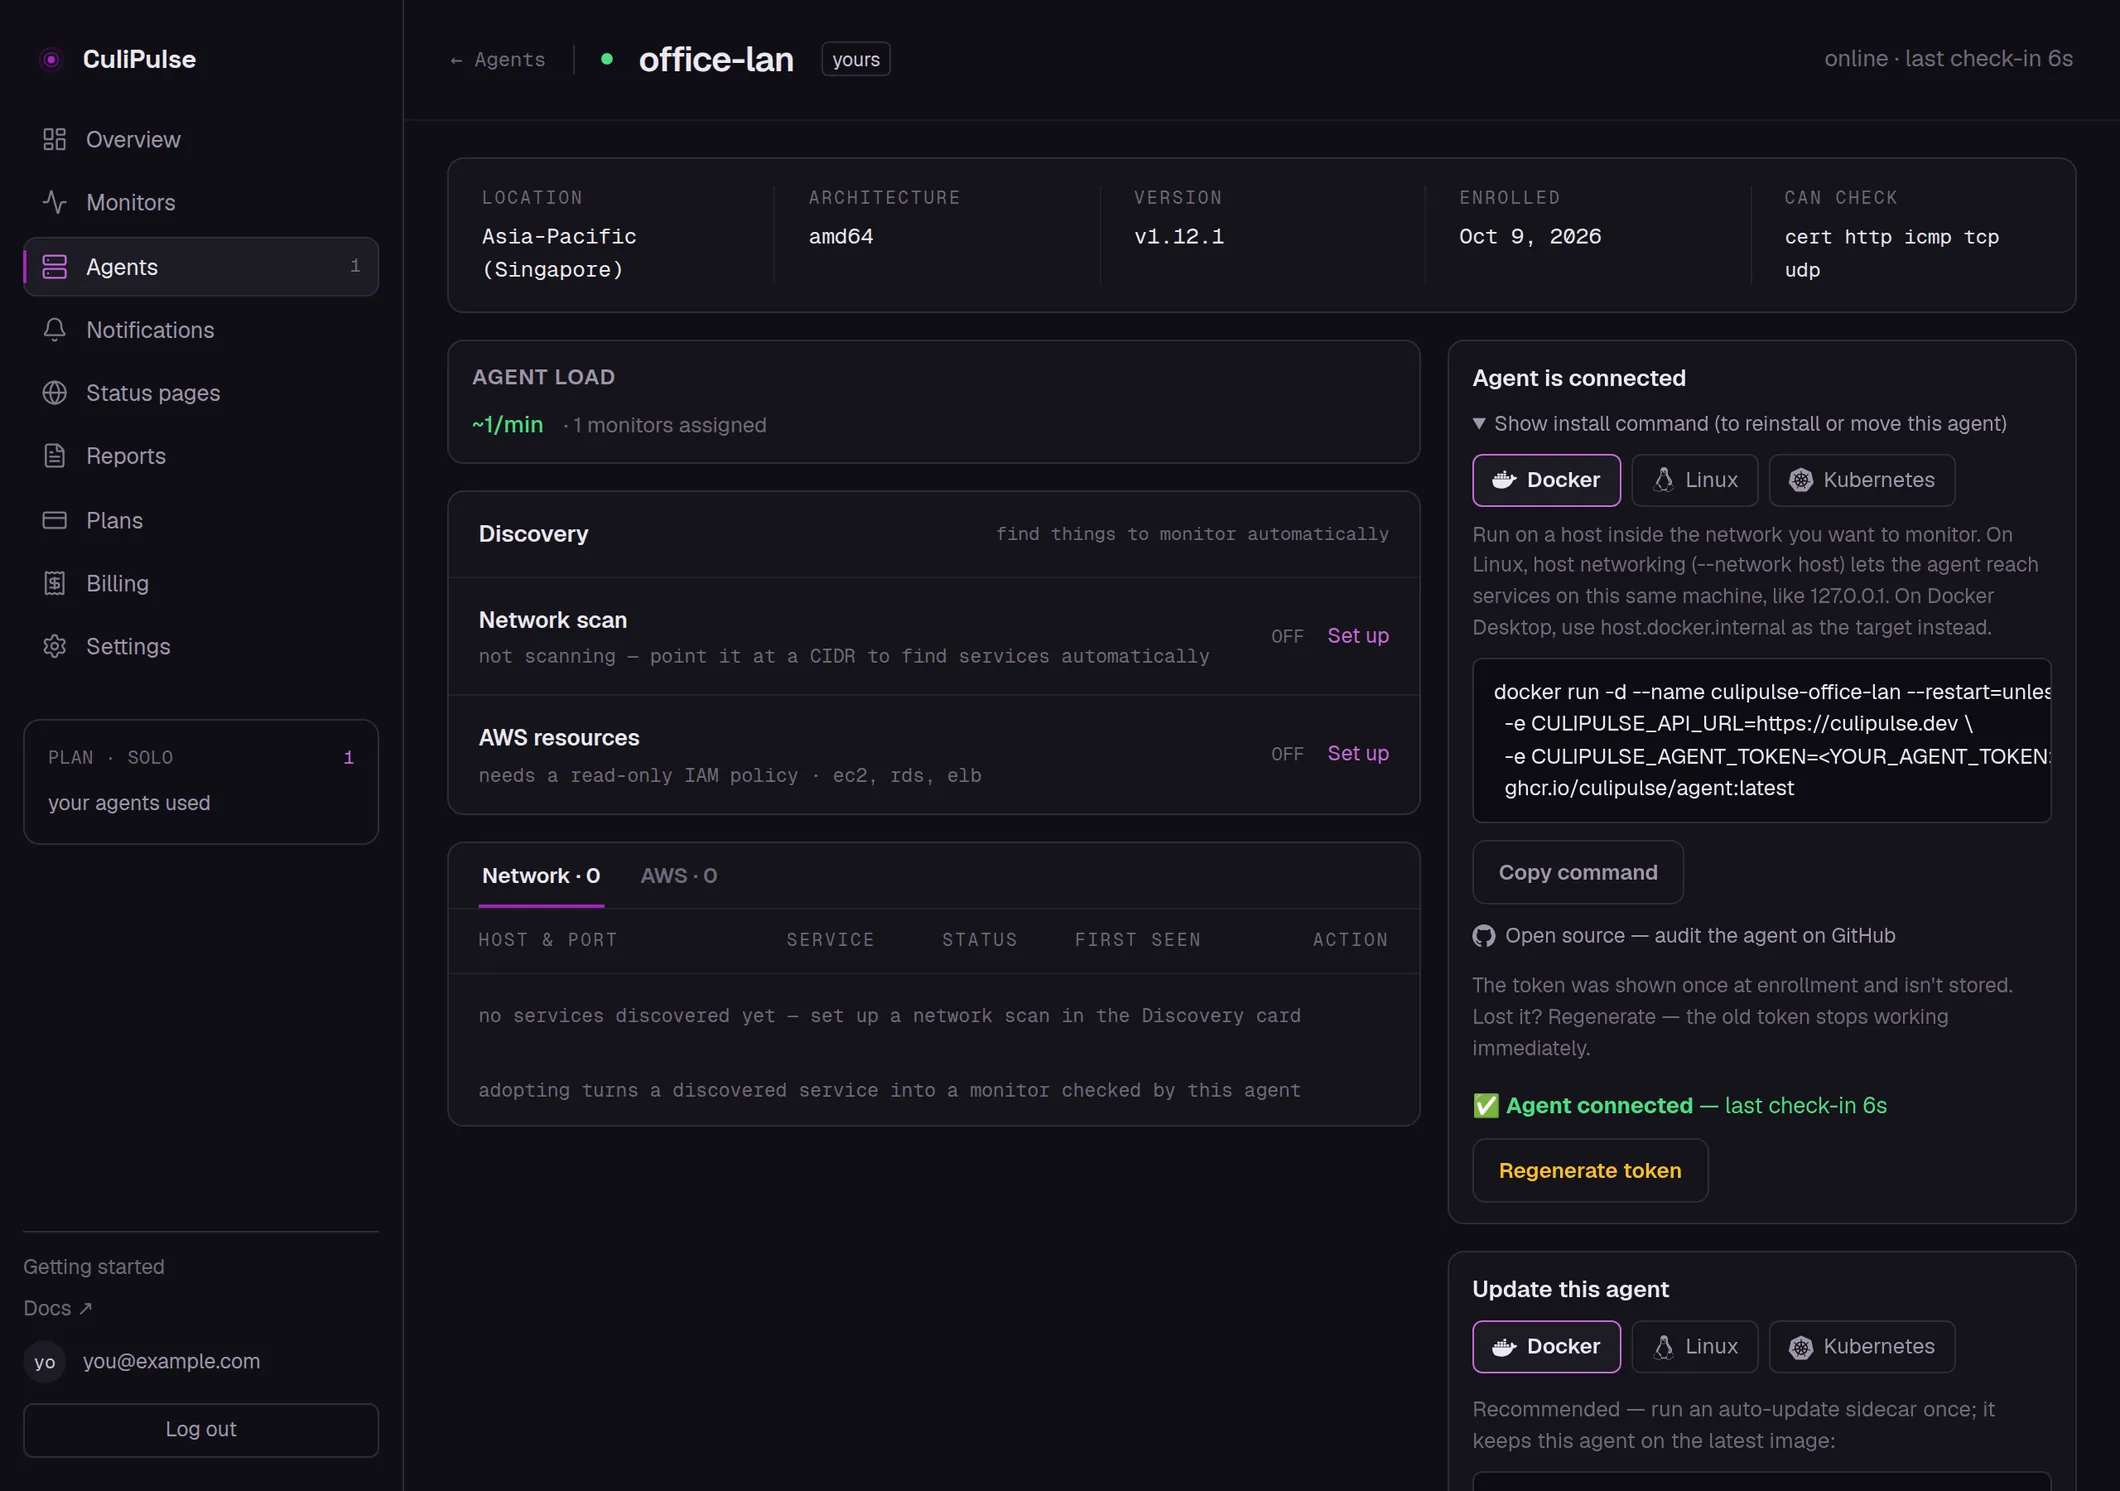The width and height of the screenshot is (2120, 1491).
Task: Open the Plan · Solo usage card
Action: pyautogui.click(x=201, y=782)
